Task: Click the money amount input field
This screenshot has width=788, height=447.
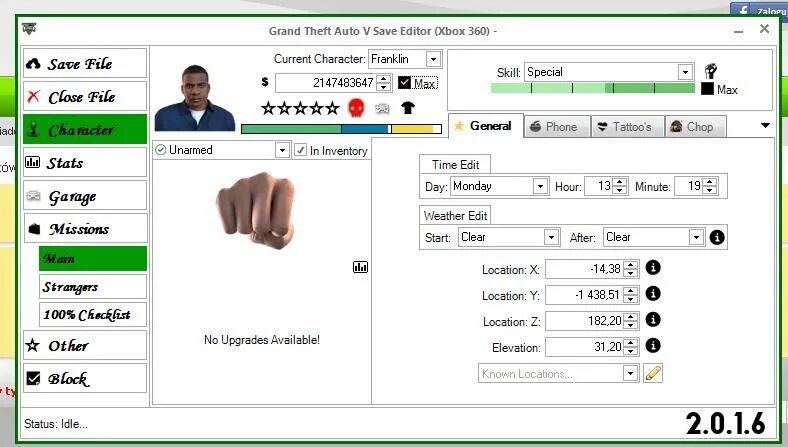Action: click(326, 82)
